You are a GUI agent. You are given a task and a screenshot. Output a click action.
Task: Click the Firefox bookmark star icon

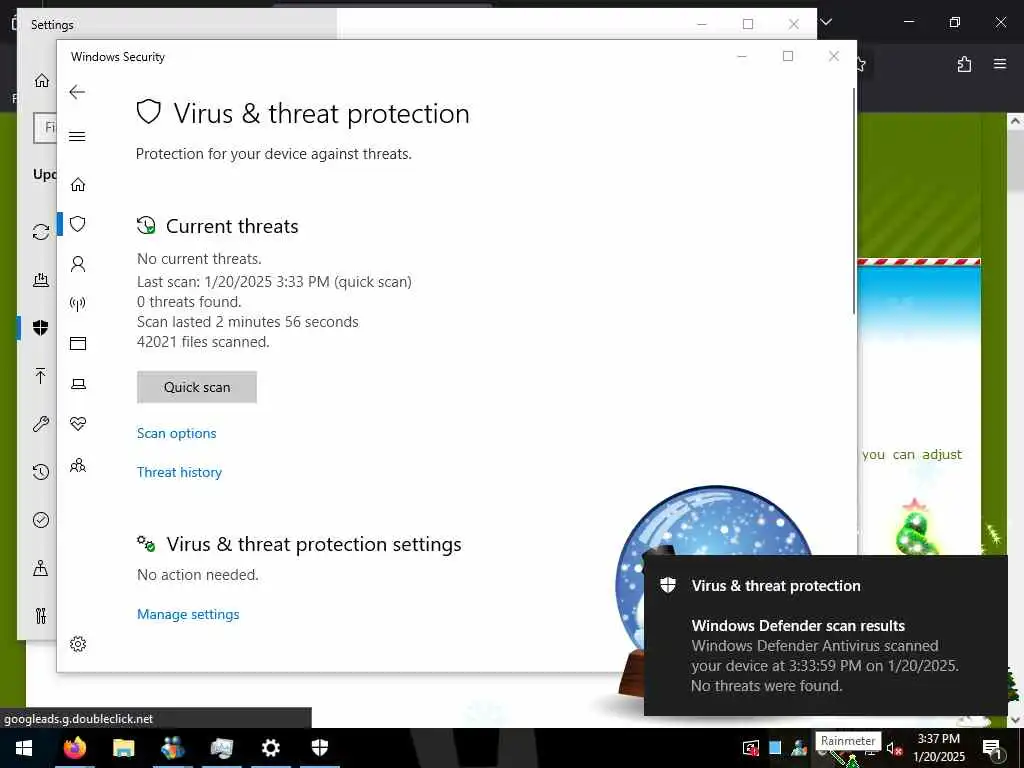[861, 64]
